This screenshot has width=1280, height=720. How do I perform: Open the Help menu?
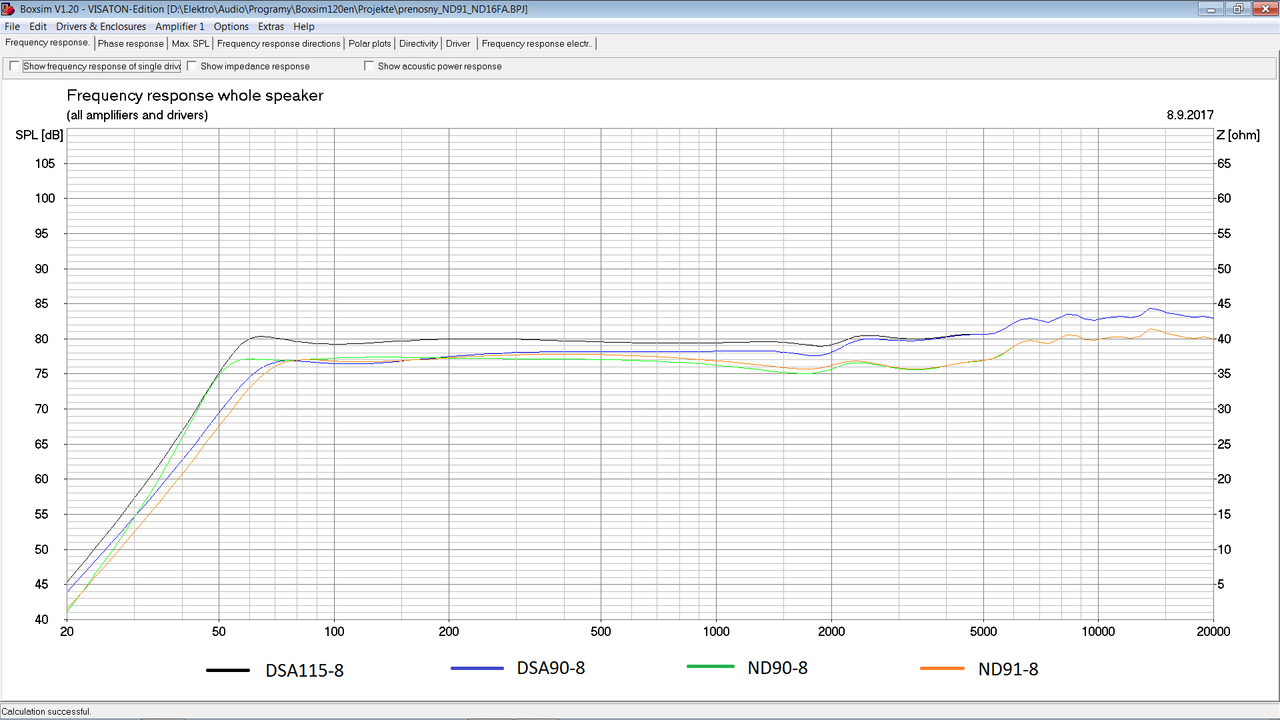(304, 27)
